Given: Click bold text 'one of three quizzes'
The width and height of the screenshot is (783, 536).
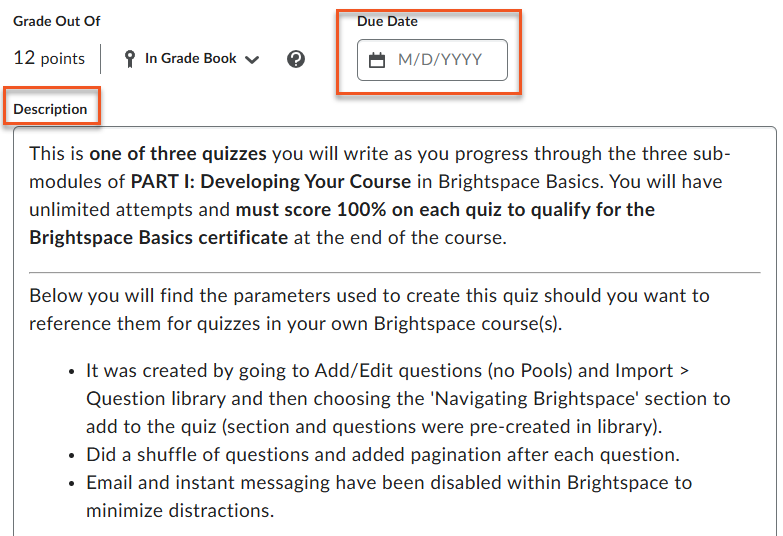Looking at the screenshot, I should coord(177,154).
